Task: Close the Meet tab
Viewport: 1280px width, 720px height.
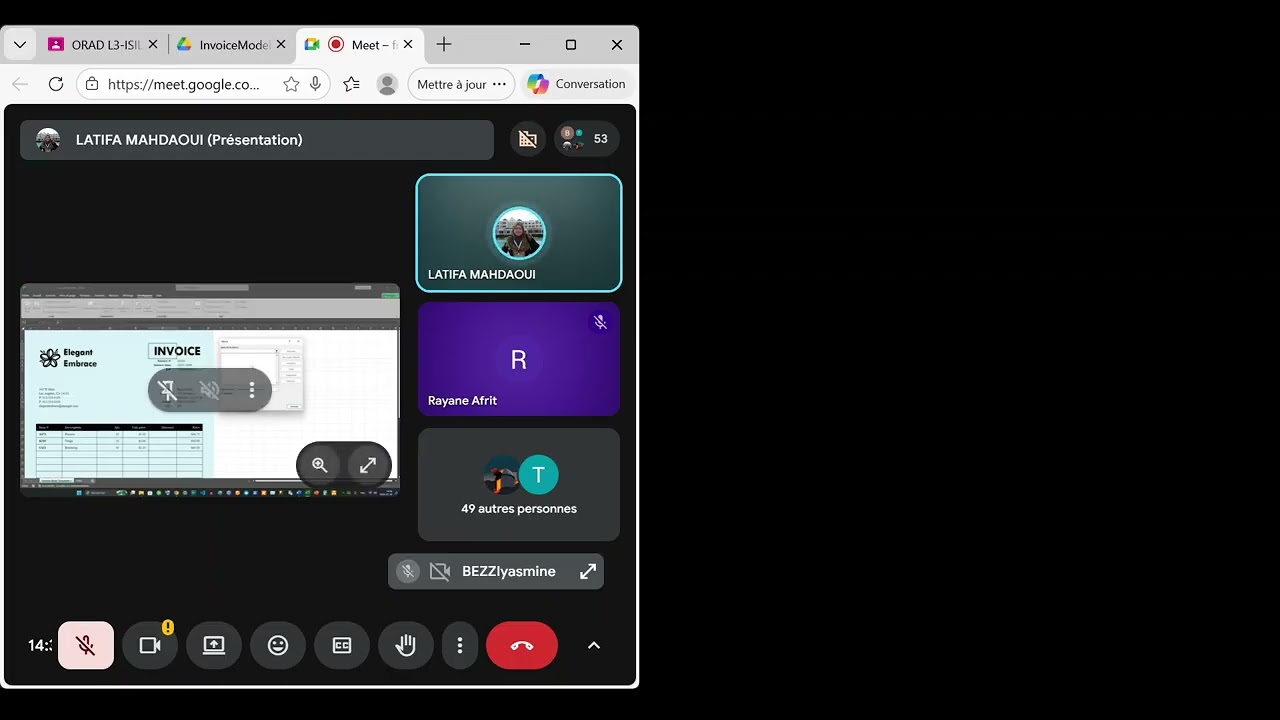Action: point(409,45)
